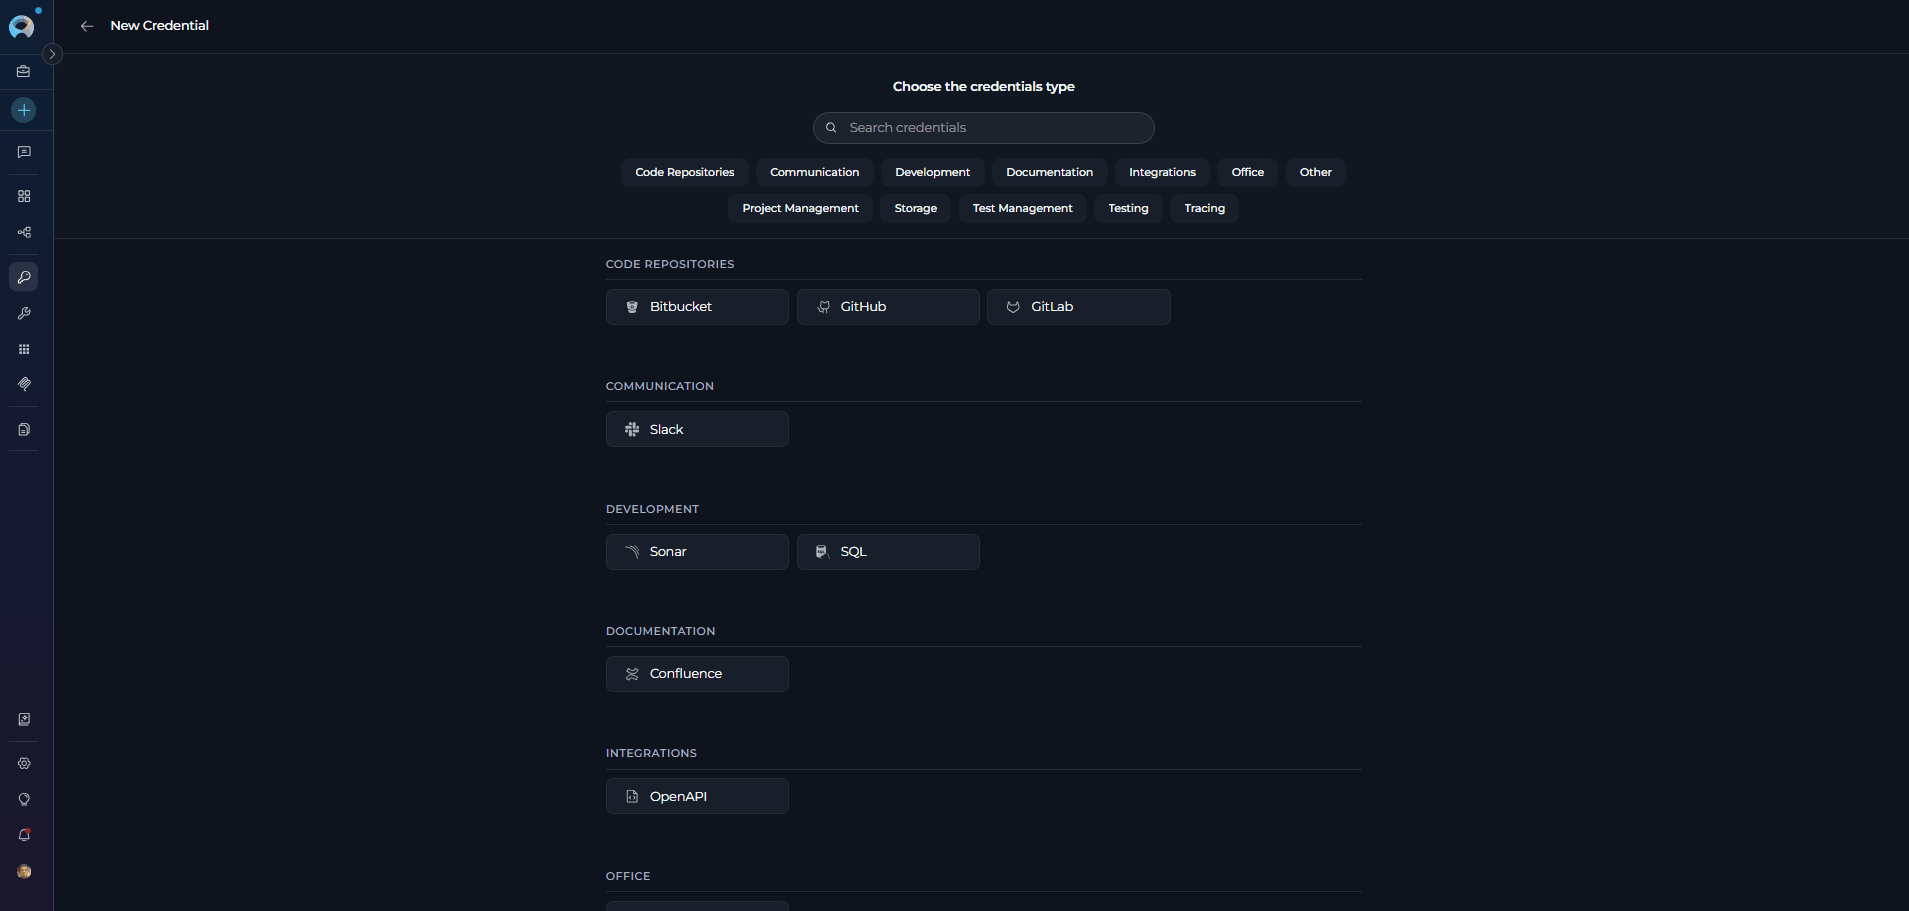Click the Search credentials input field
1909x911 pixels.
(x=984, y=128)
